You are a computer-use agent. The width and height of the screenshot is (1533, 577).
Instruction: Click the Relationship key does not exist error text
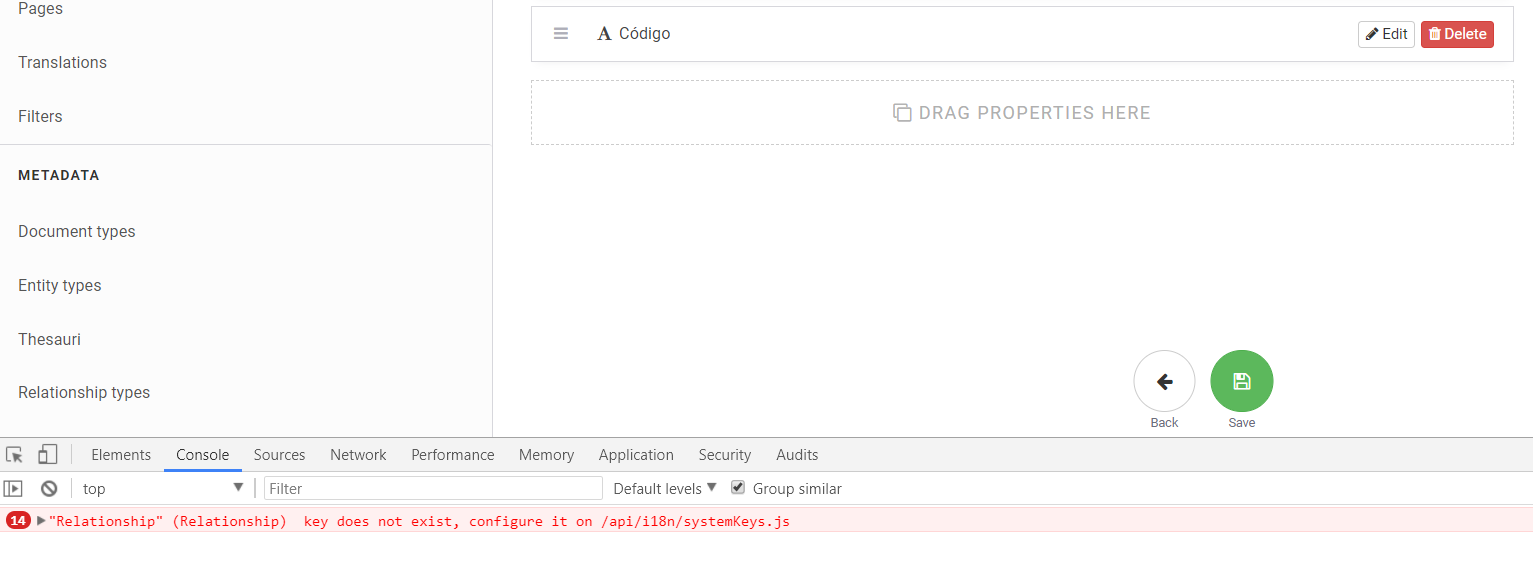click(419, 521)
